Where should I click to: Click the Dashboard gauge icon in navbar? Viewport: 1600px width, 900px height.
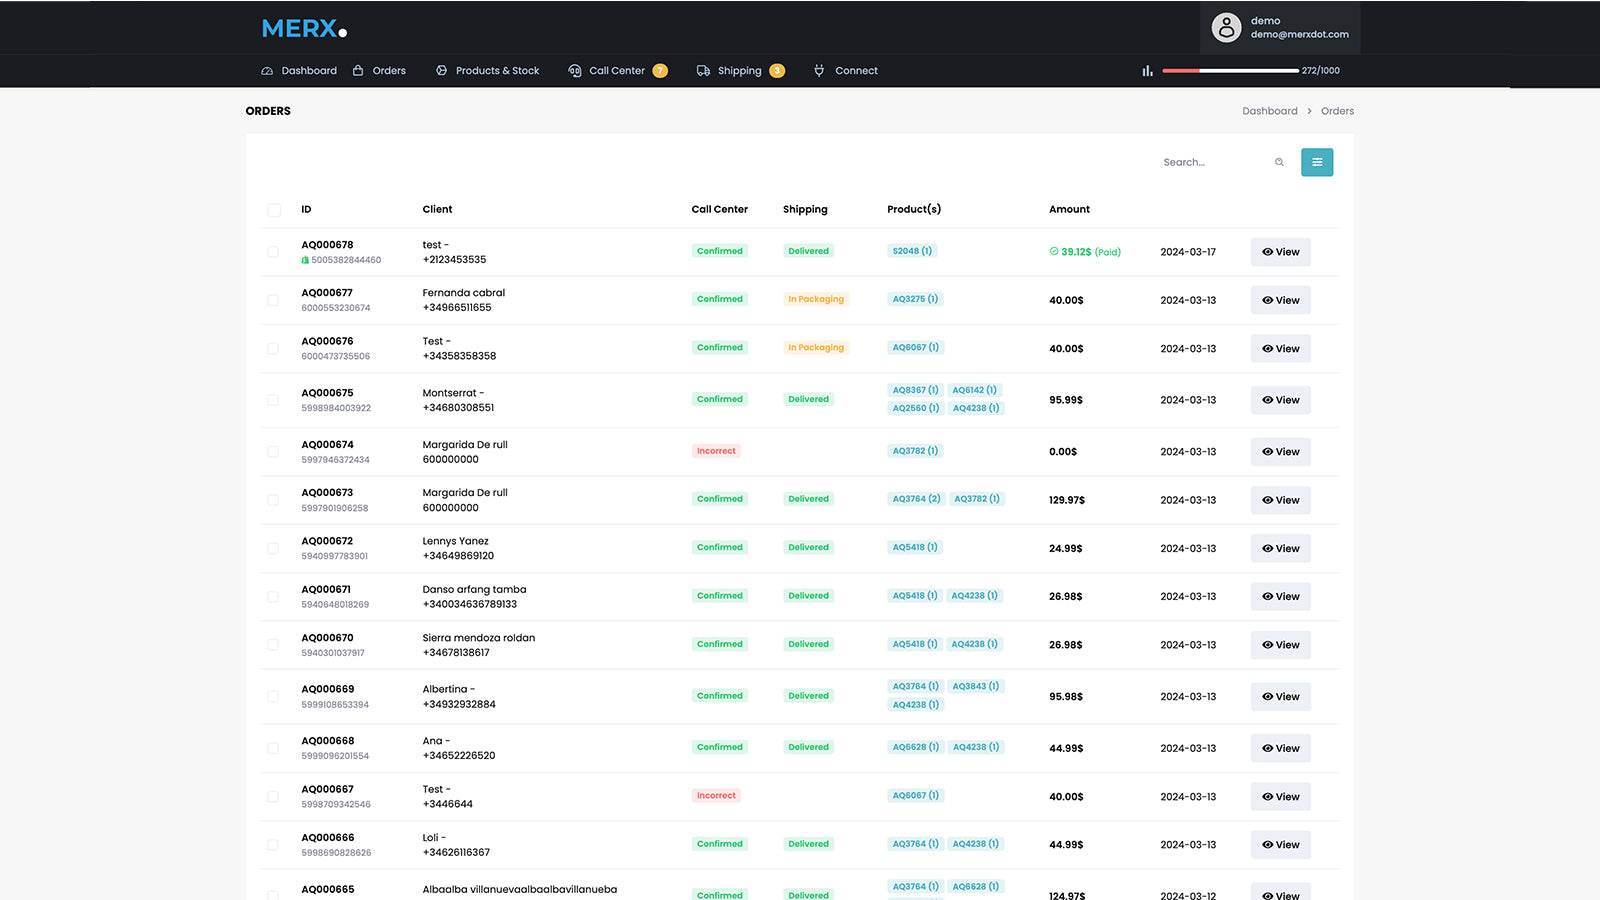click(267, 71)
